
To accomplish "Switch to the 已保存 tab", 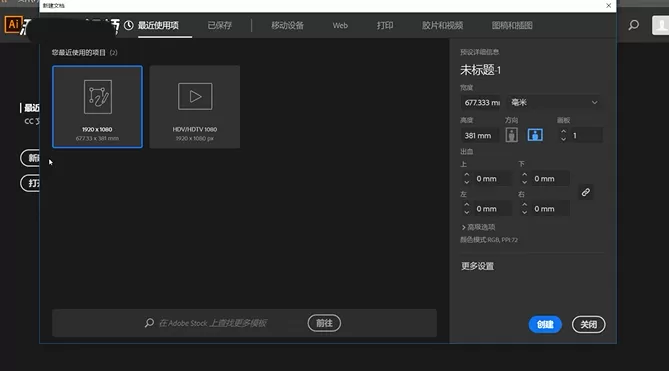I will (220, 26).
